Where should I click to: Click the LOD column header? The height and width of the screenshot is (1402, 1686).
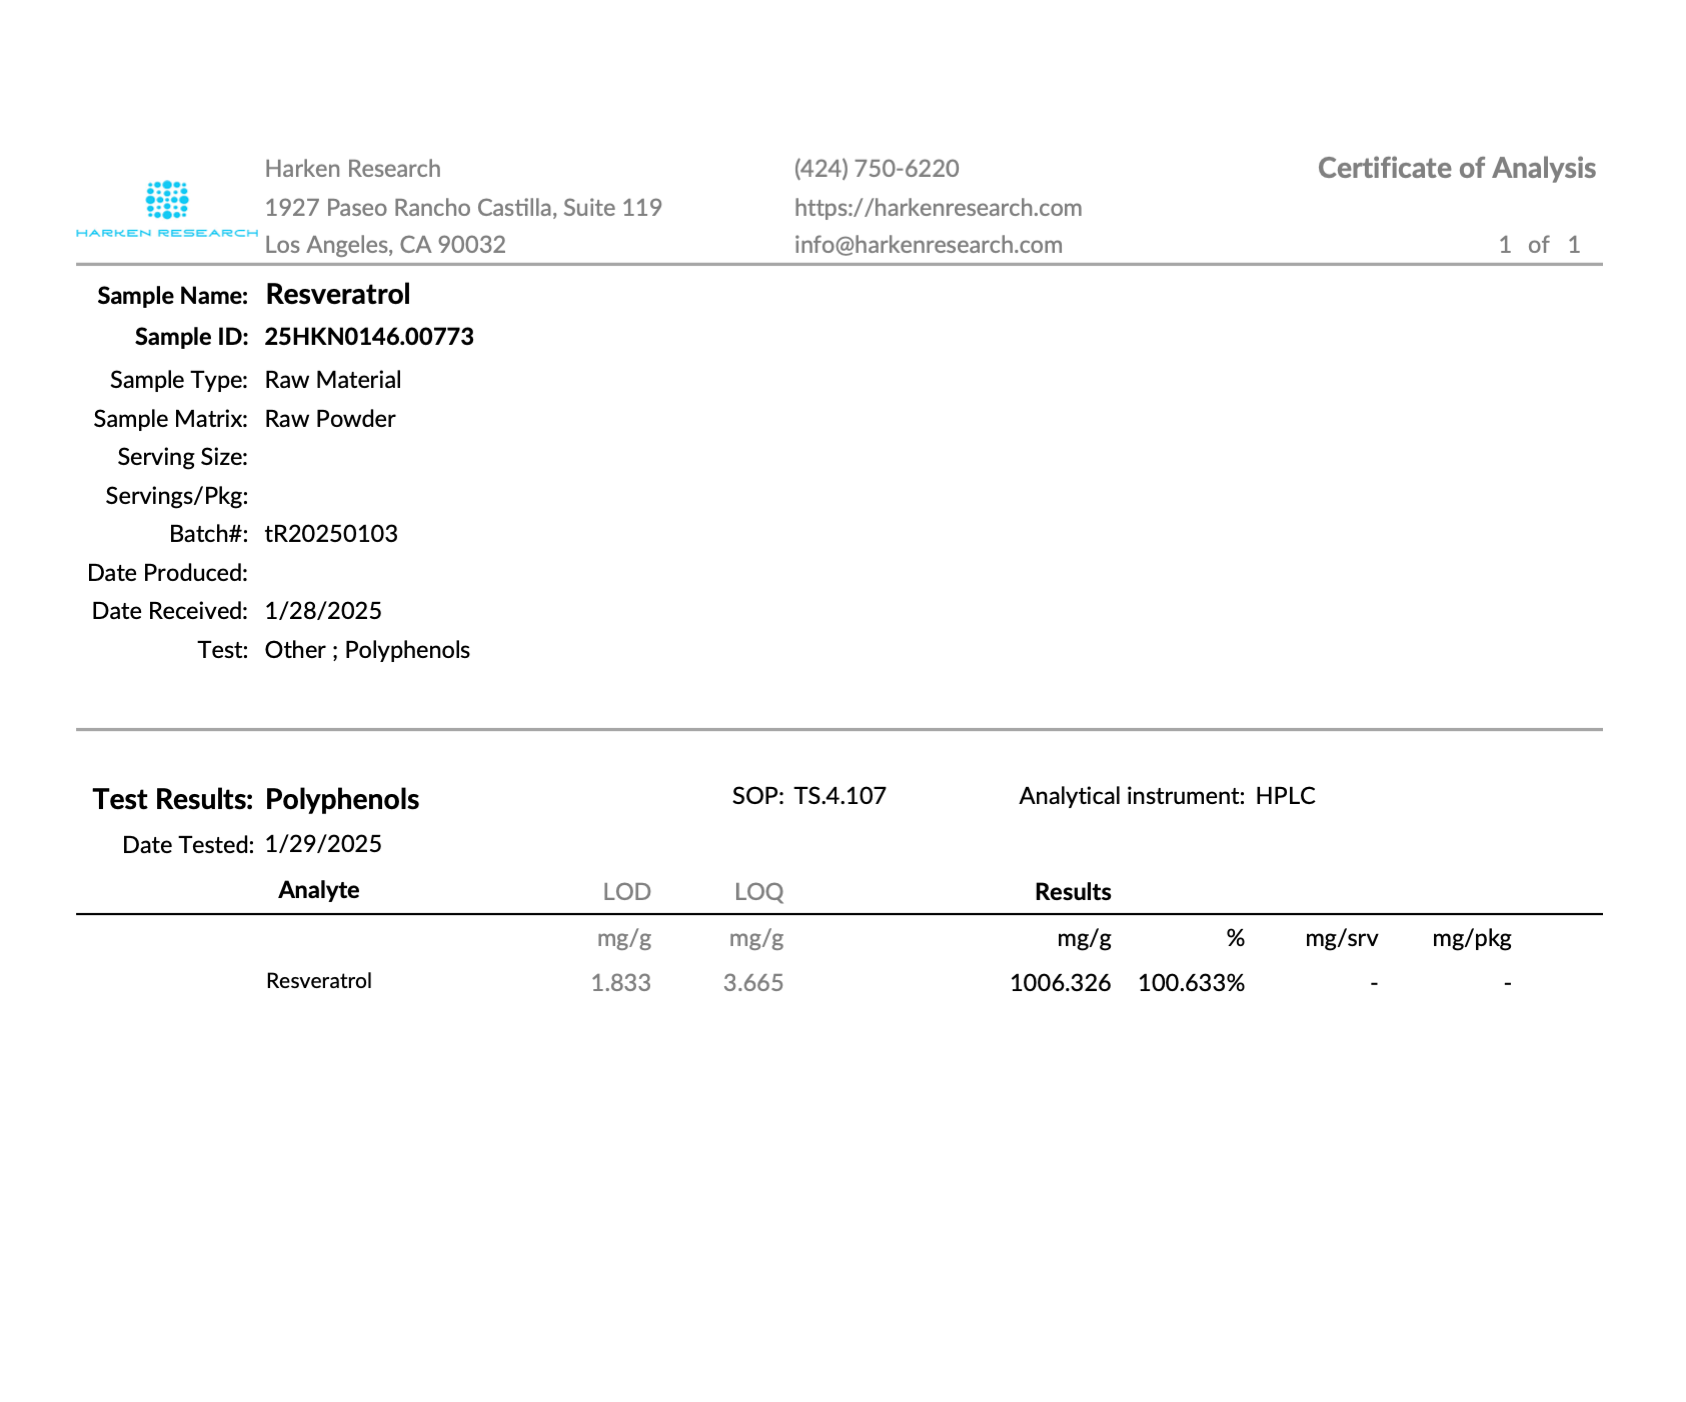pos(627,892)
